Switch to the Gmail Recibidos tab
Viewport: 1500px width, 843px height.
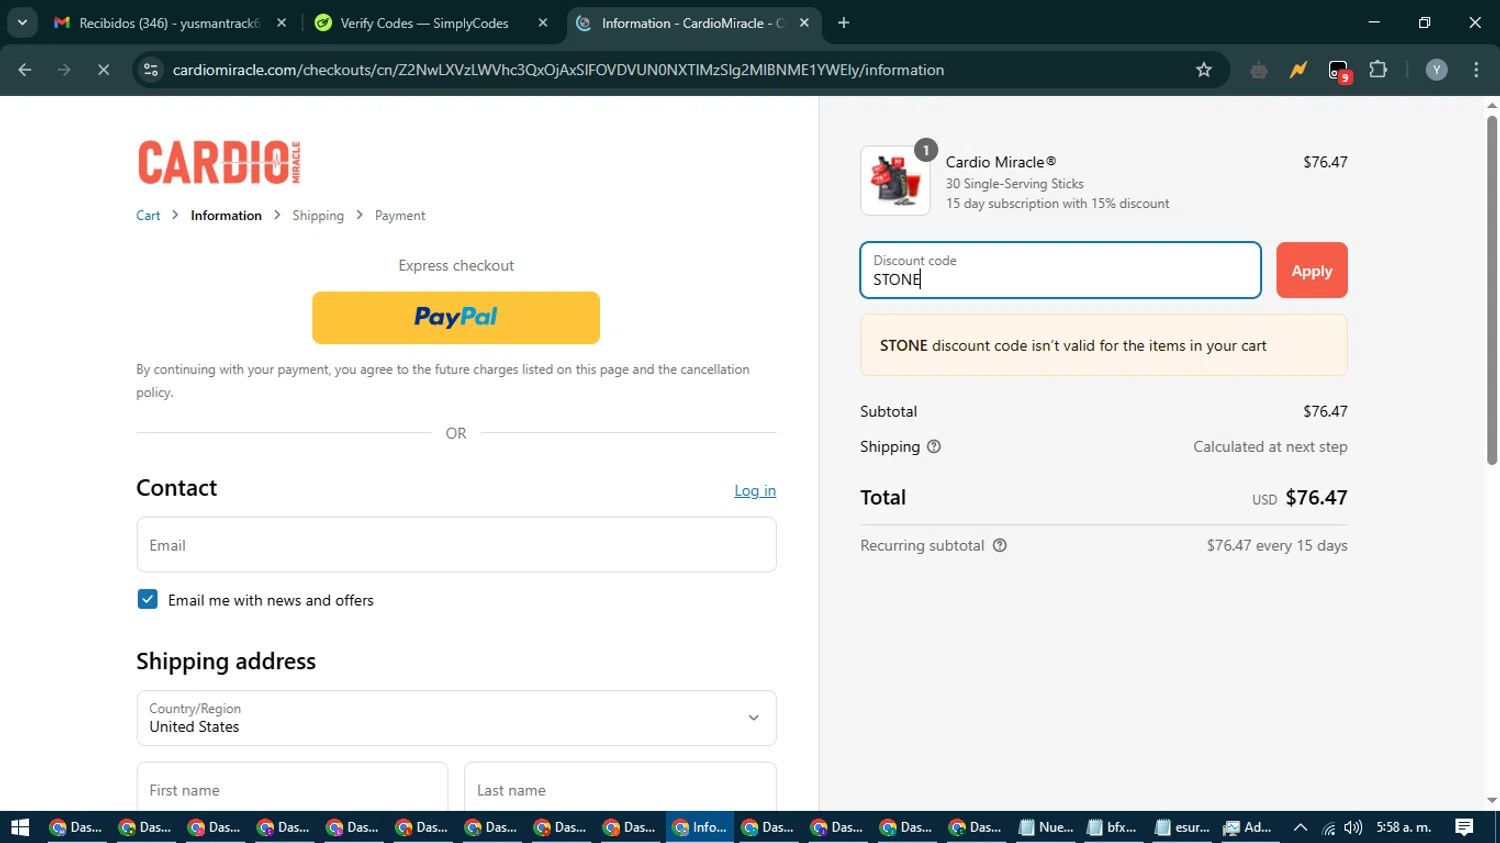[158, 23]
